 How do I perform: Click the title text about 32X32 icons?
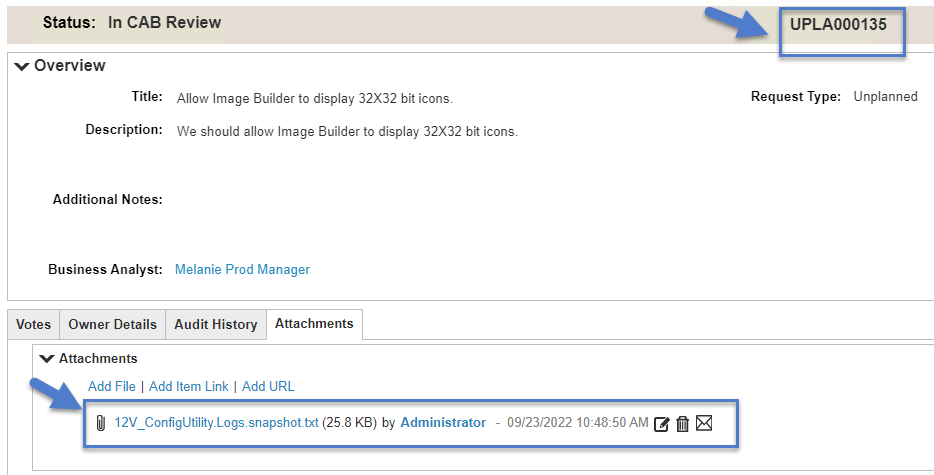coord(315,98)
